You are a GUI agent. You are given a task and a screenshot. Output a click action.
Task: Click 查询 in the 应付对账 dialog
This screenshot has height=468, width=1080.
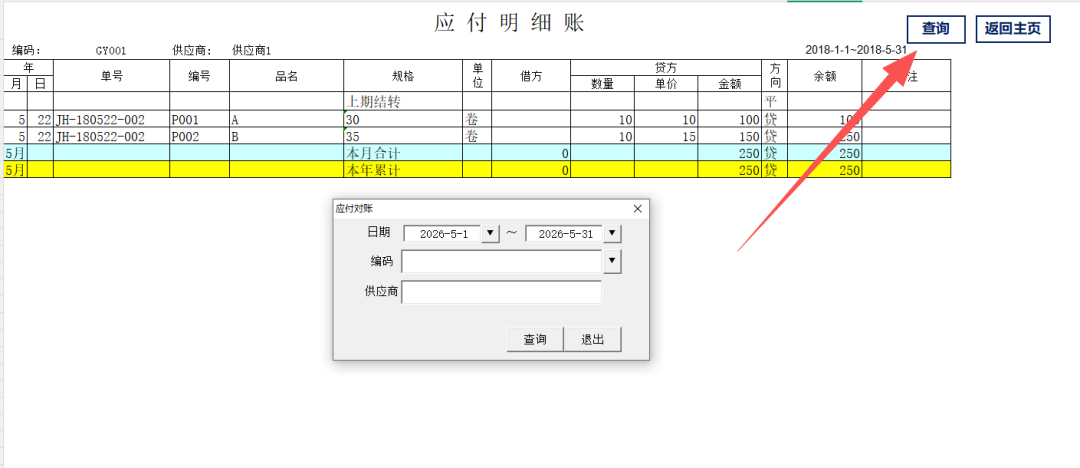pyautogui.click(x=534, y=339)
